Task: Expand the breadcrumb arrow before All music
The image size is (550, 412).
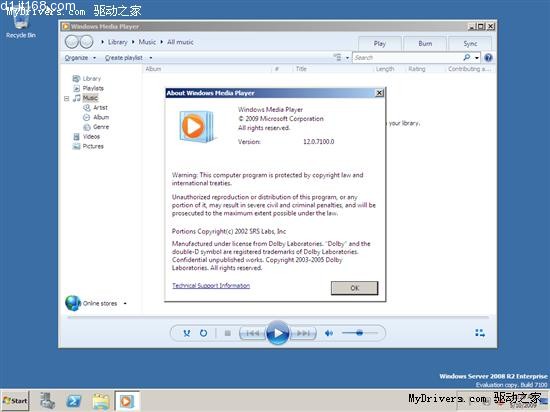Action: (162, 42)
